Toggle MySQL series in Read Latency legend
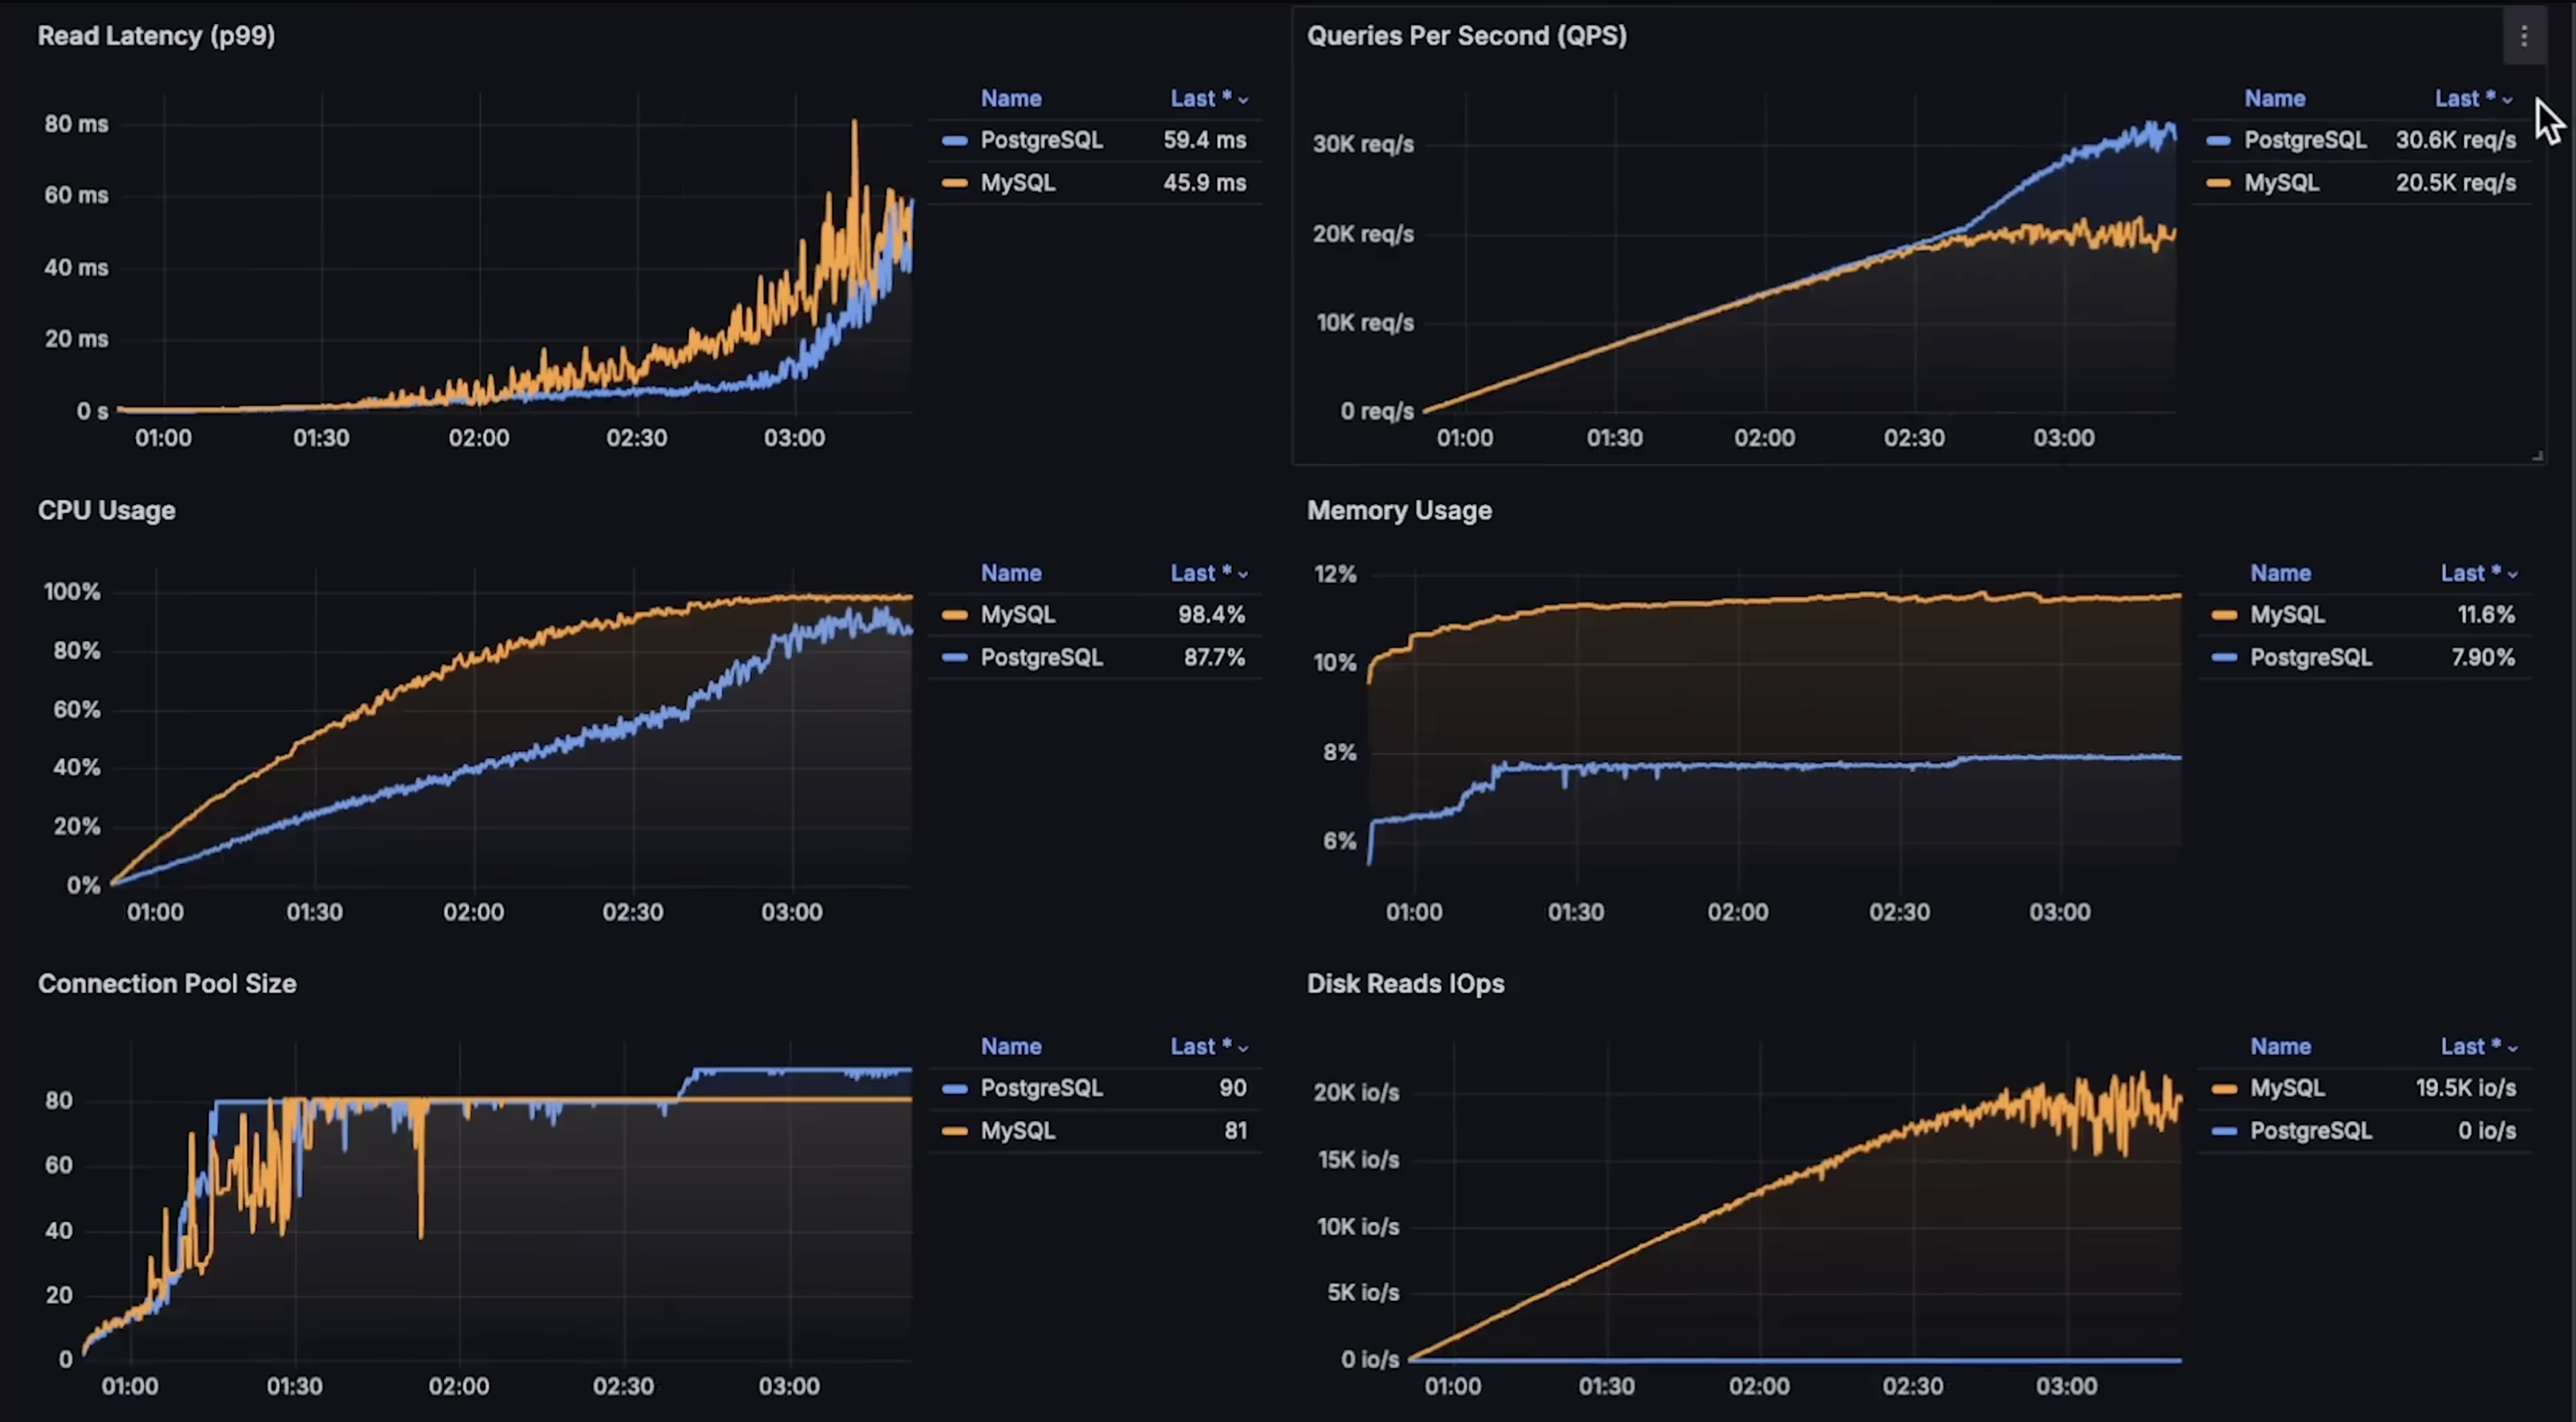 [x=1017, y=183]
